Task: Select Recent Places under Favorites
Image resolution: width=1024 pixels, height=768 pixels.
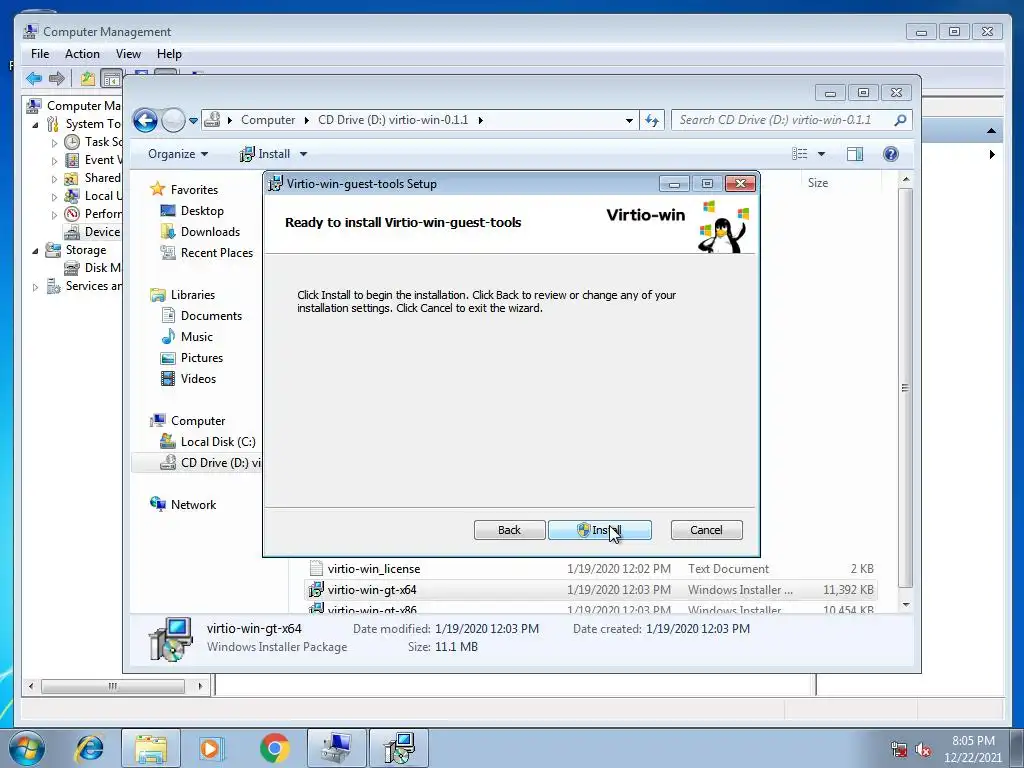Action: tap(217, 253)
